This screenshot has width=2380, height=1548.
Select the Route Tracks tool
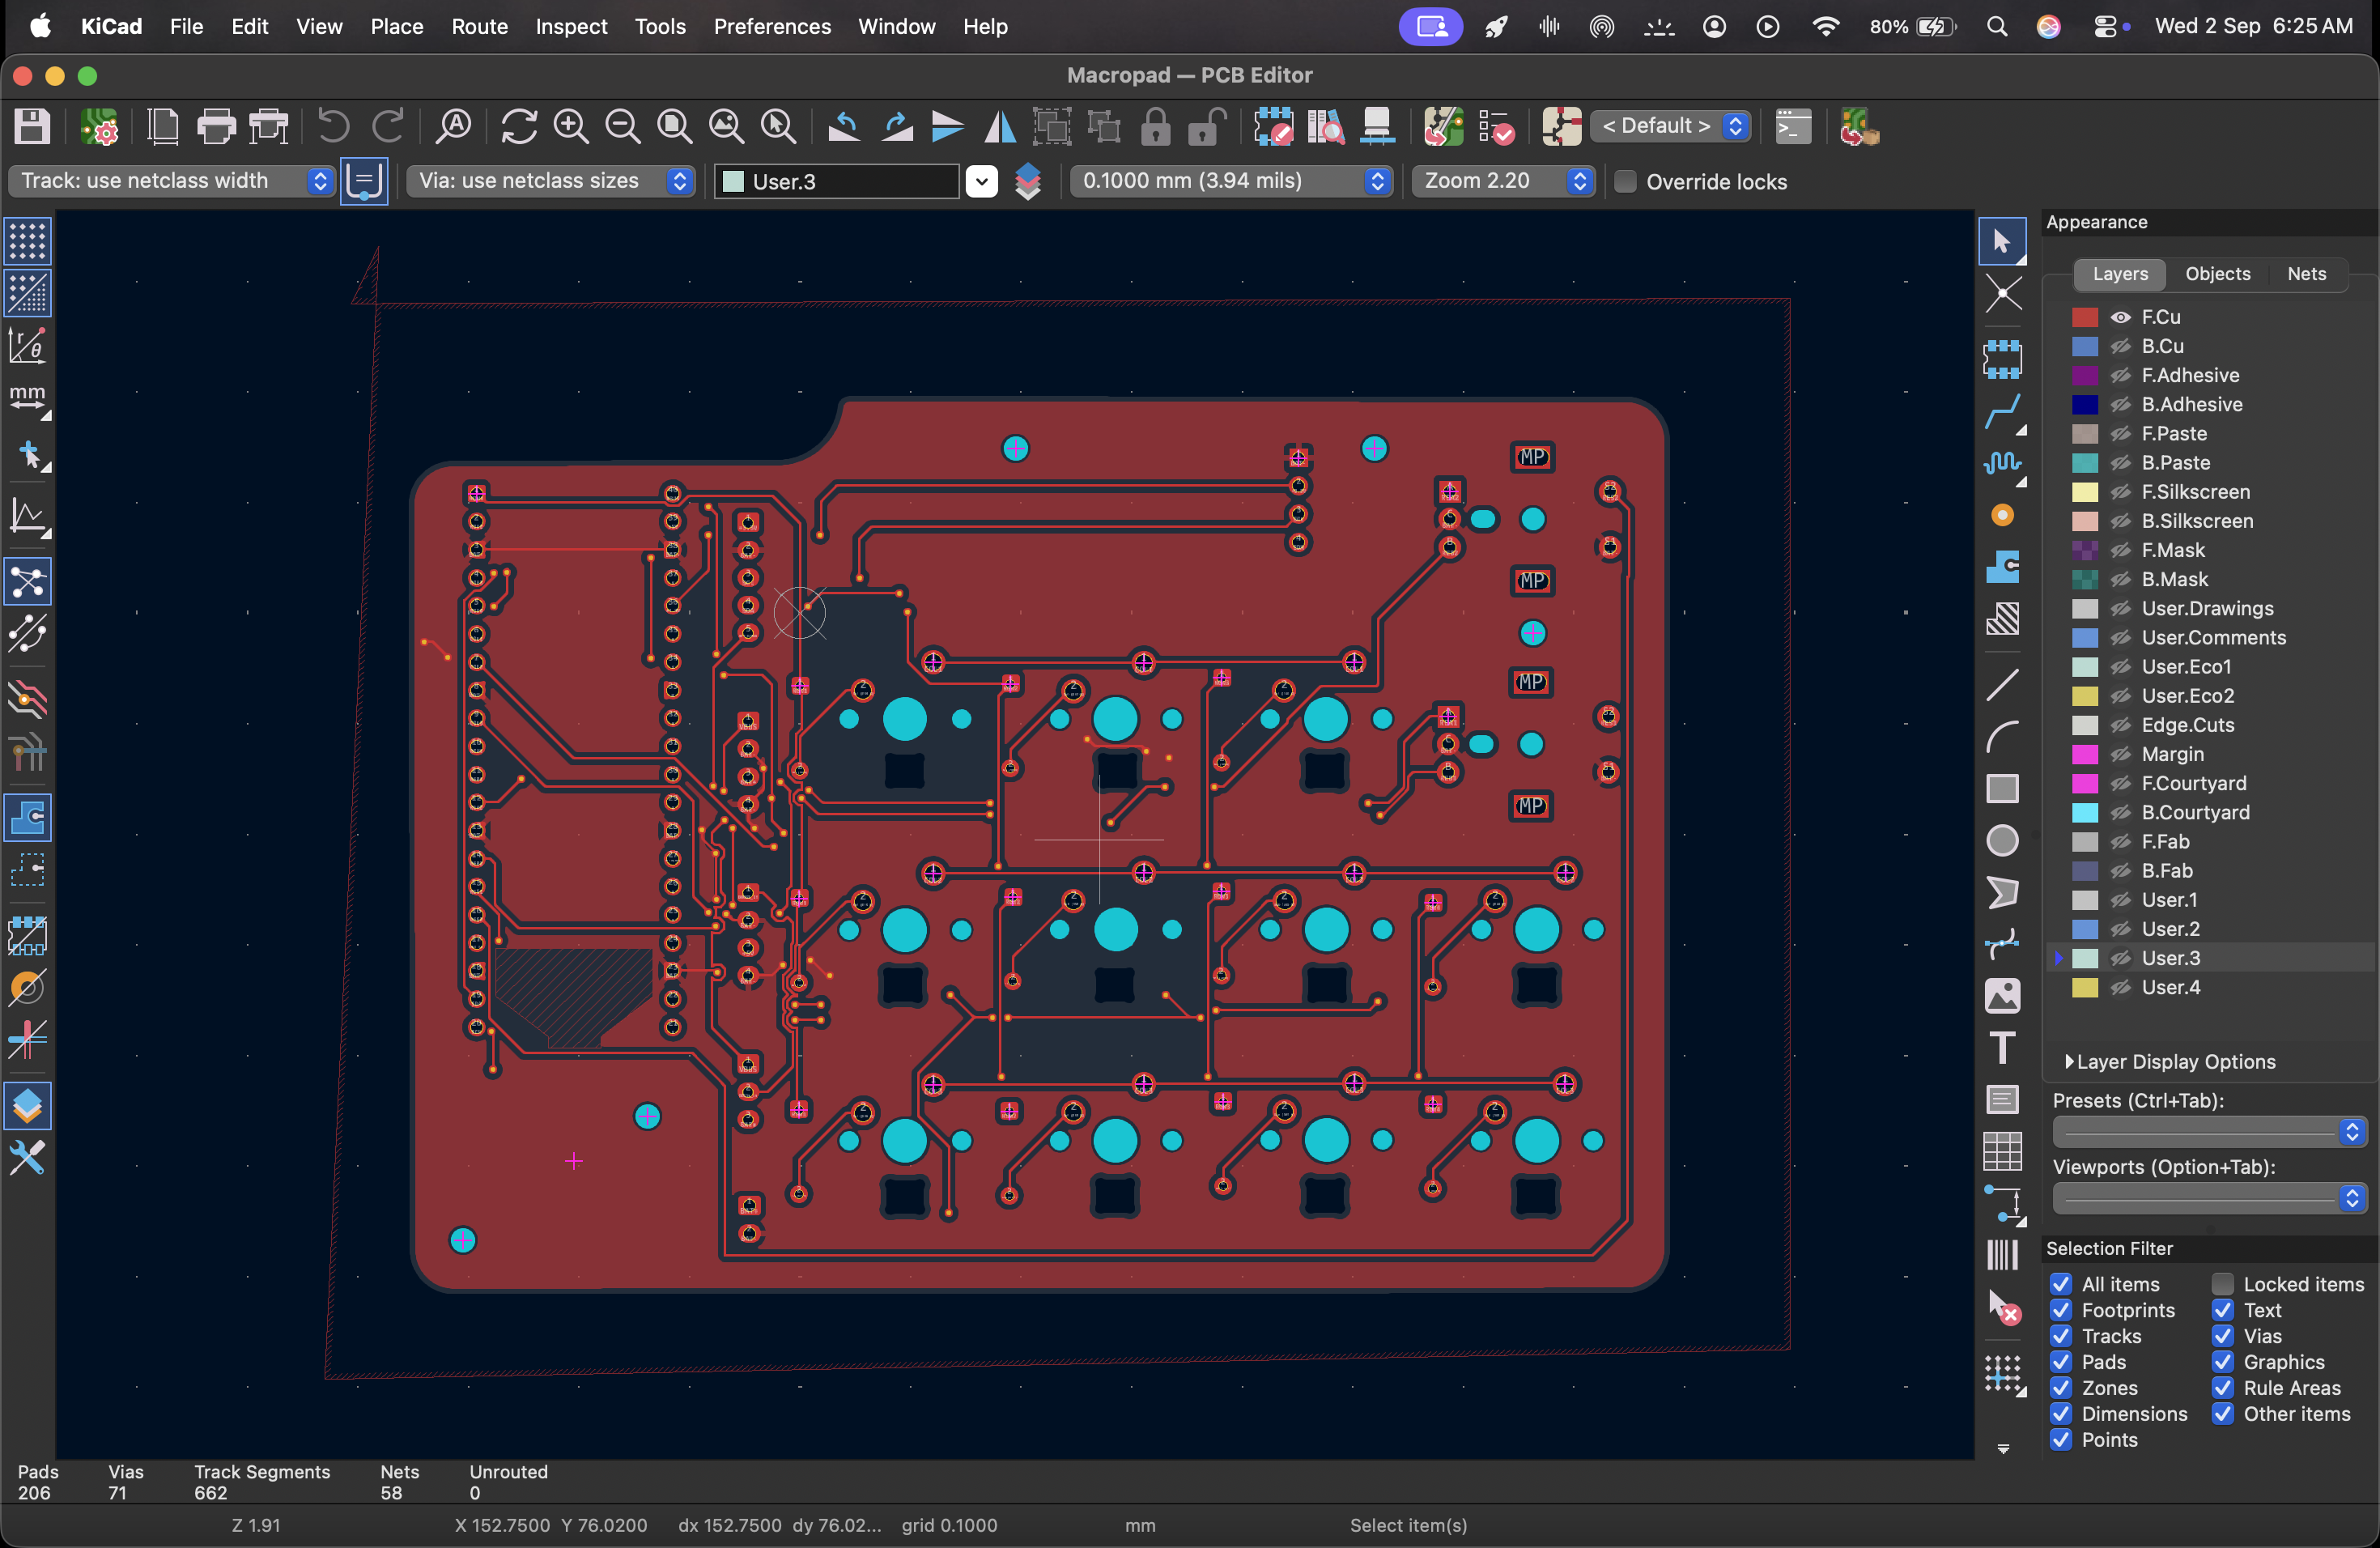(x=2002, y=411)
